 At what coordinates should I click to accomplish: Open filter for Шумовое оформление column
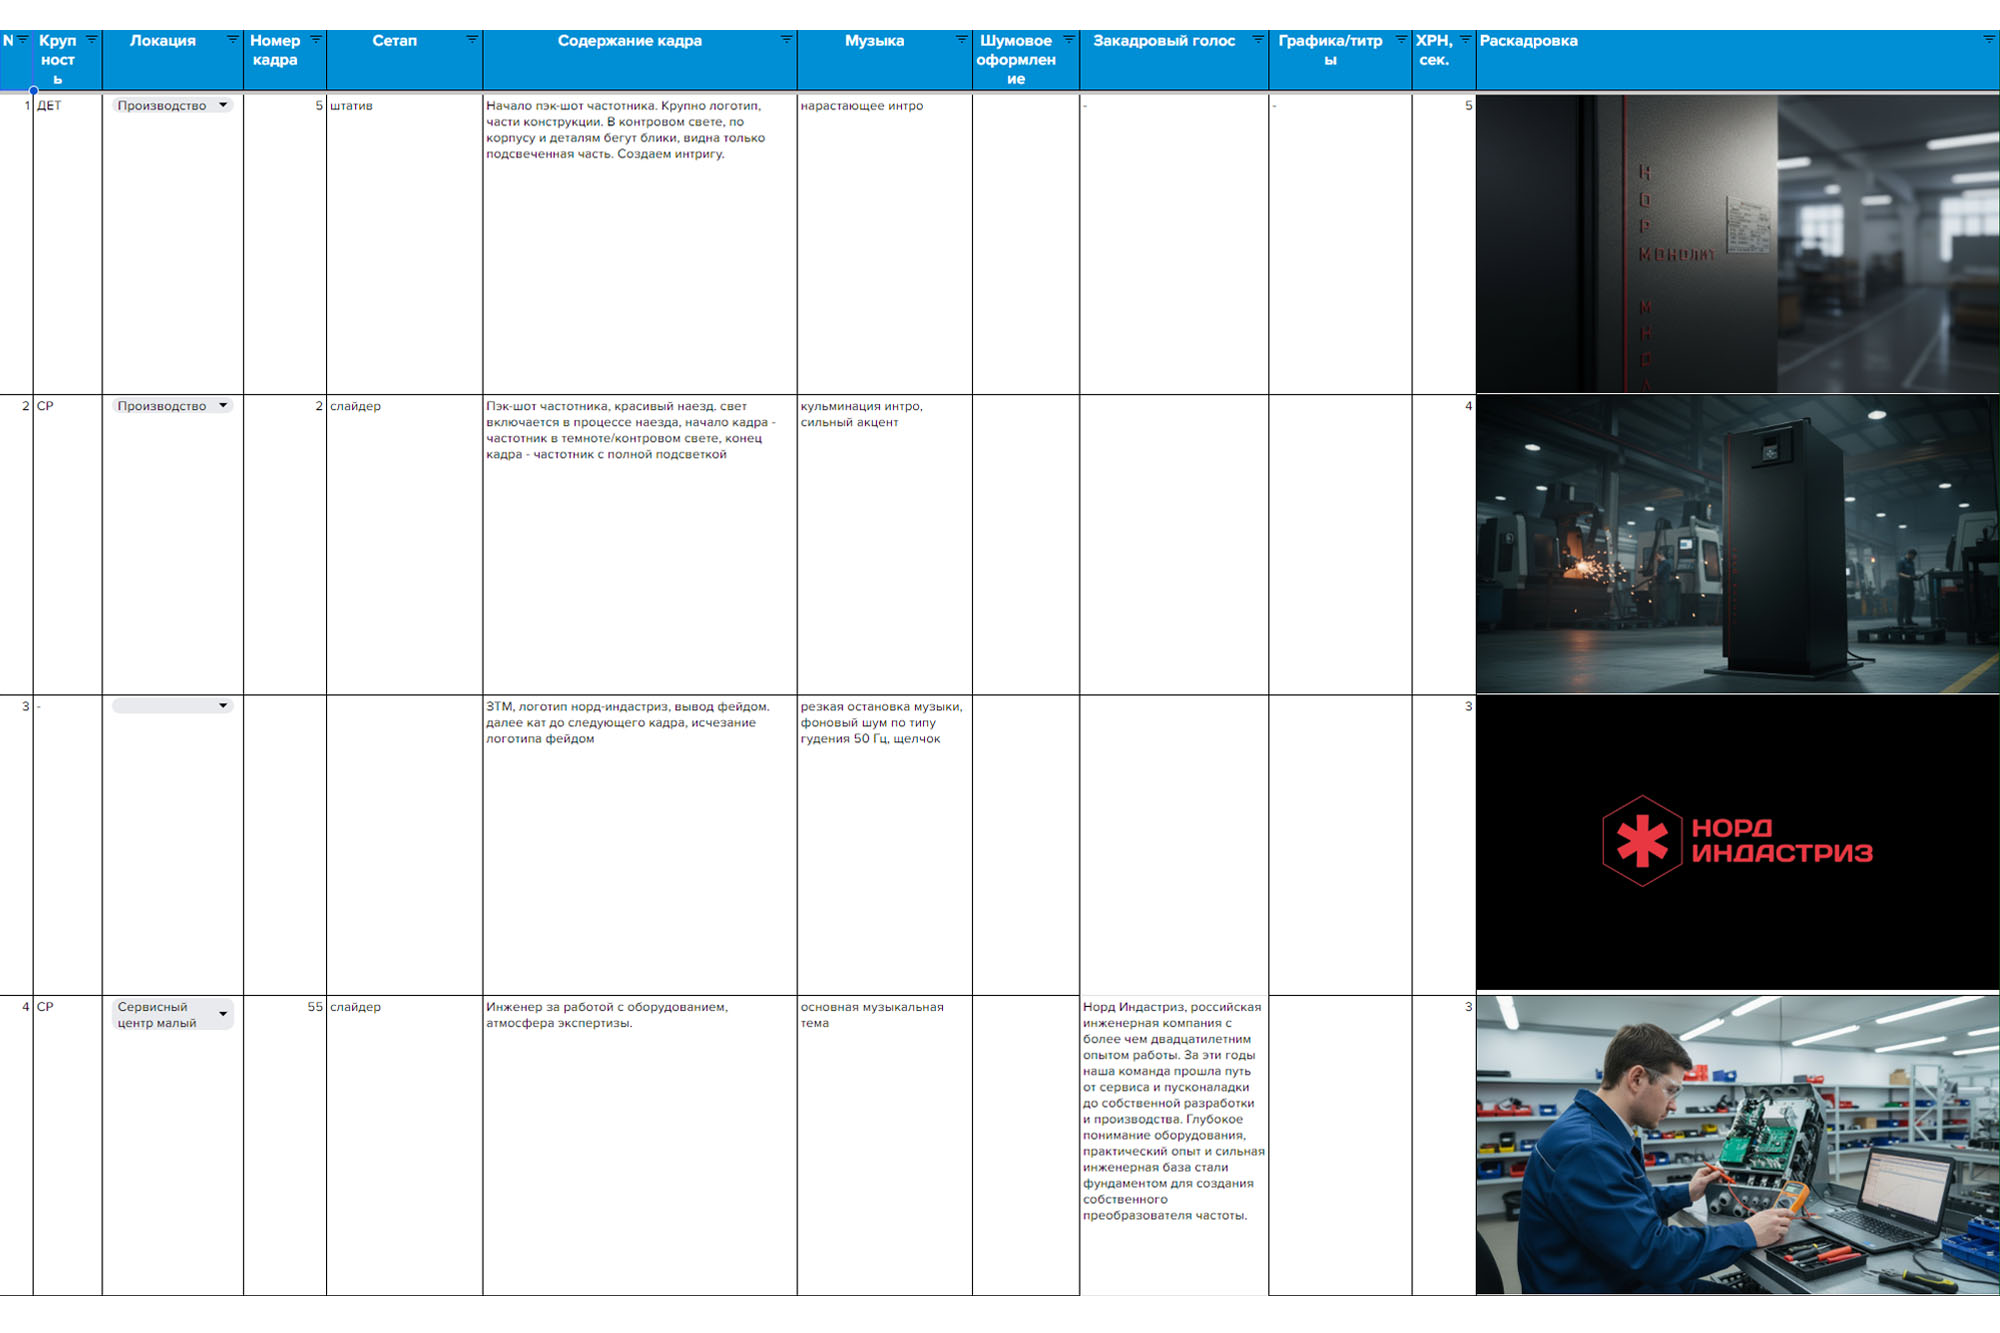pyautogui.click(x=1068, y=40)
